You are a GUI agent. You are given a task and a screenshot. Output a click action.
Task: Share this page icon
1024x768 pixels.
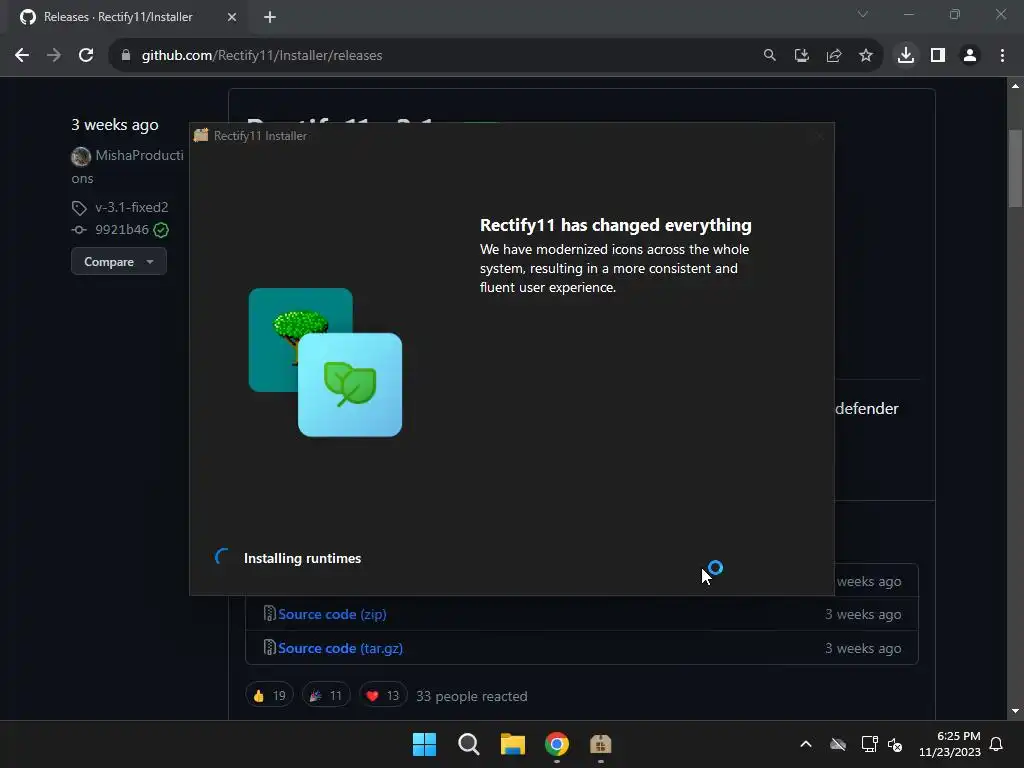833,56
